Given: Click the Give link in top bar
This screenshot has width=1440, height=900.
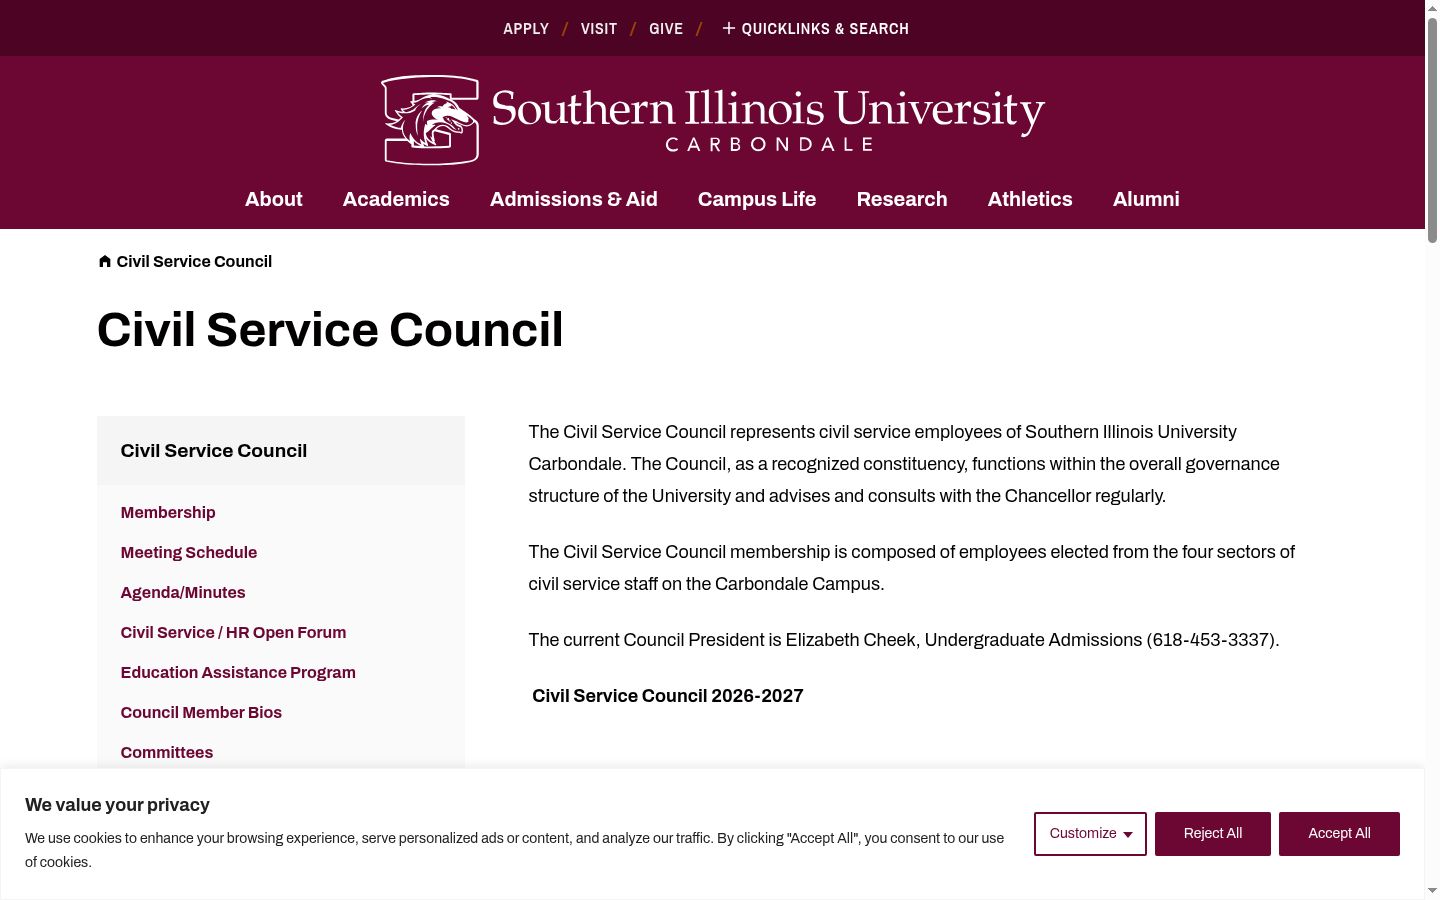Looking at the screenshot, I should click(x=666, y=28).
